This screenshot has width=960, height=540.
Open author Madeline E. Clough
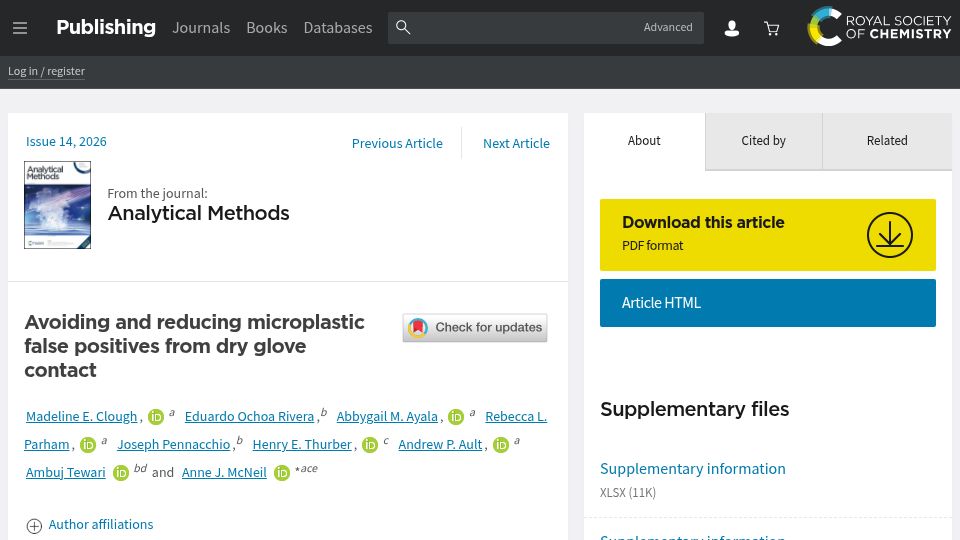(81, 416)
